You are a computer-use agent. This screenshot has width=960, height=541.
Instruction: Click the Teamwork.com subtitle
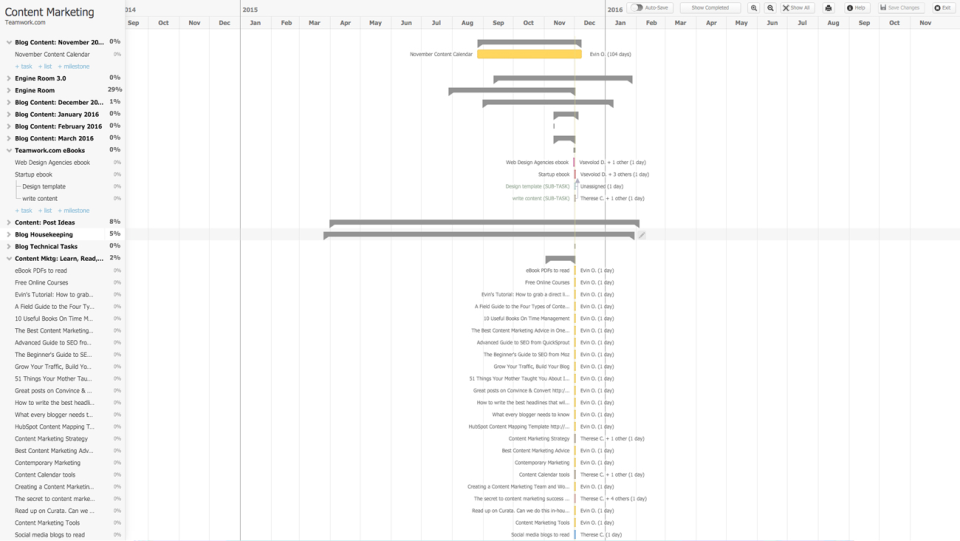(25, 23)
